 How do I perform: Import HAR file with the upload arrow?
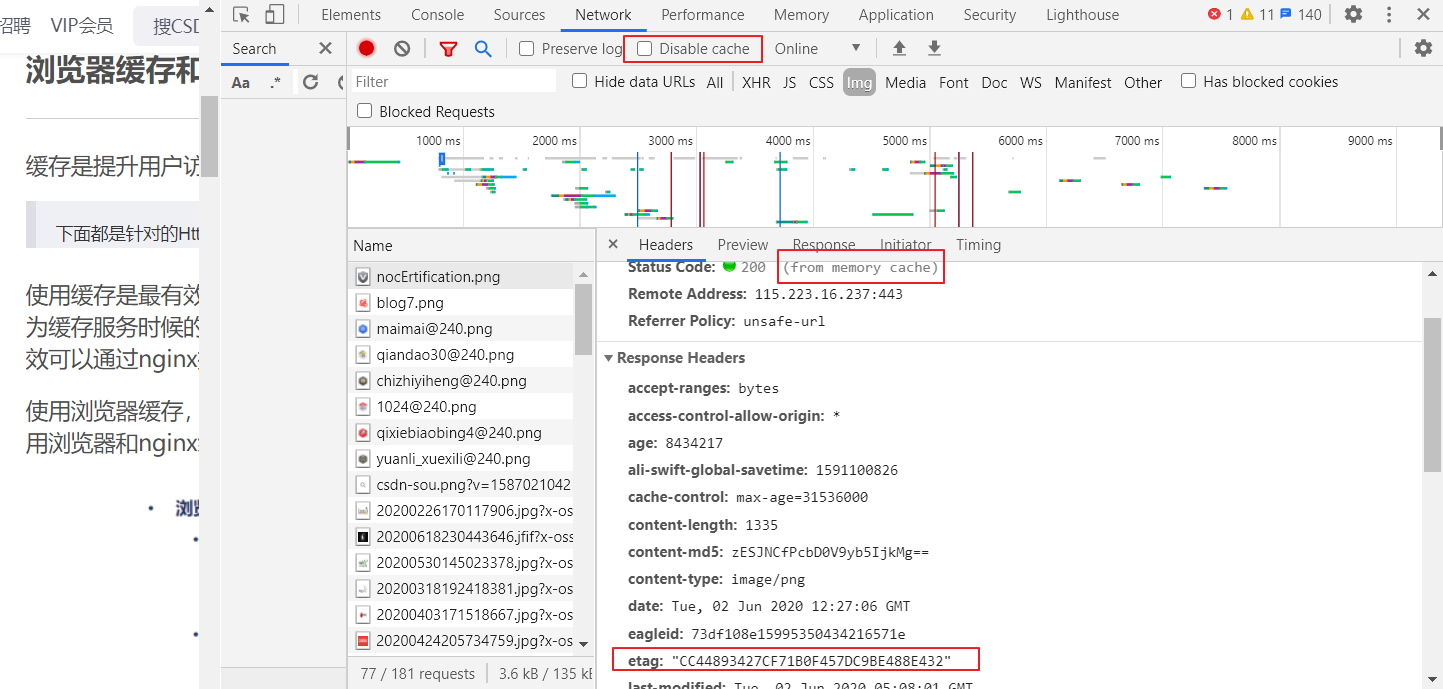tap(898, 47)
